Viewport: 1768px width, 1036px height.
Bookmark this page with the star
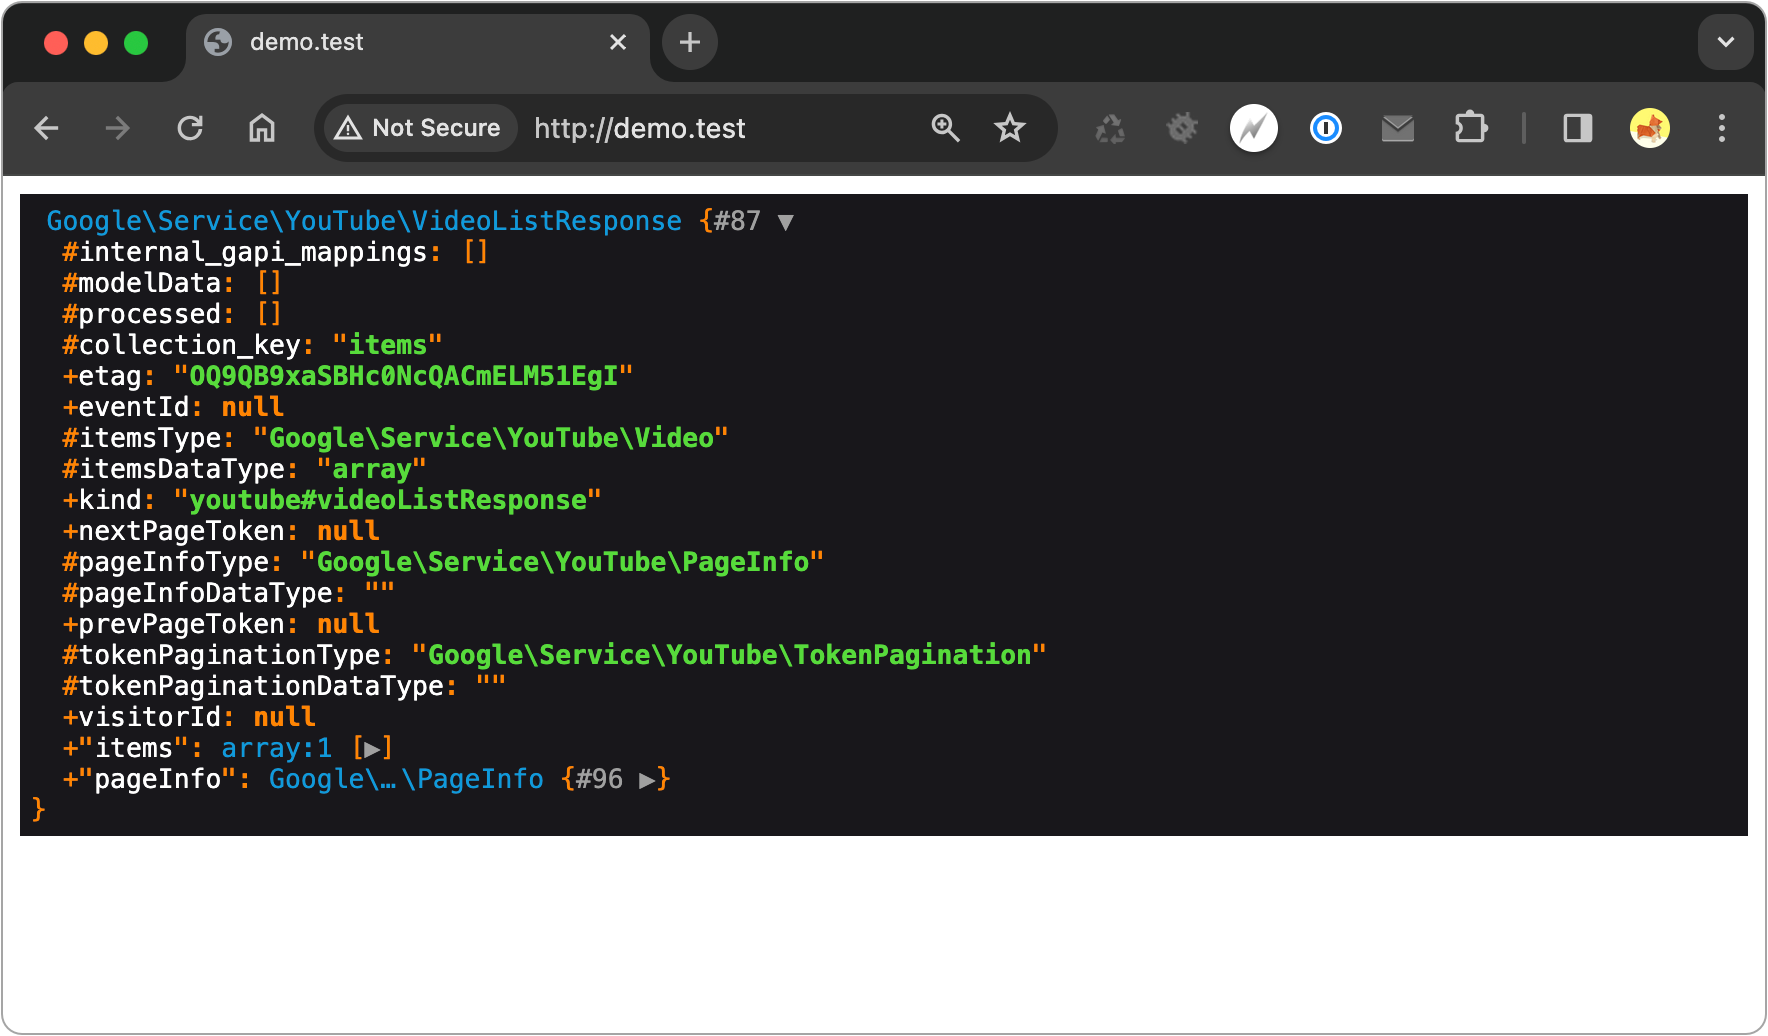[x=1010, y=128]
